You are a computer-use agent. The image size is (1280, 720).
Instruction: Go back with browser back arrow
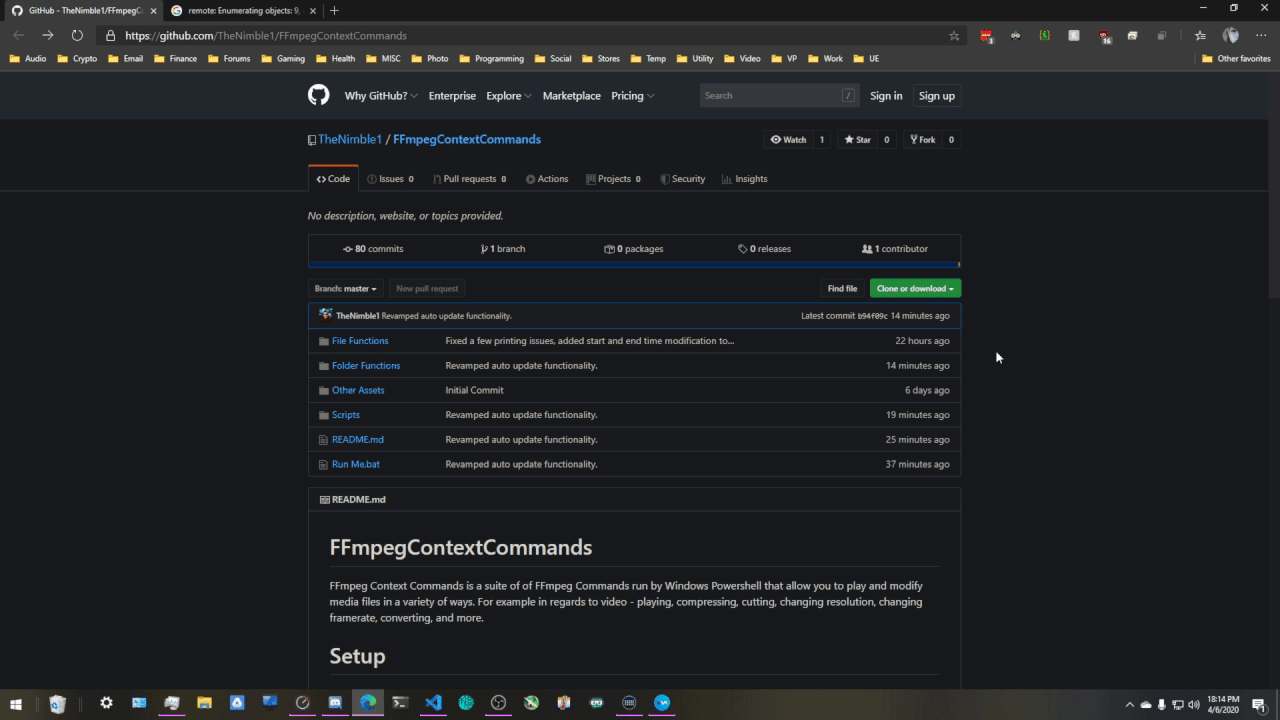pos(18,35)
